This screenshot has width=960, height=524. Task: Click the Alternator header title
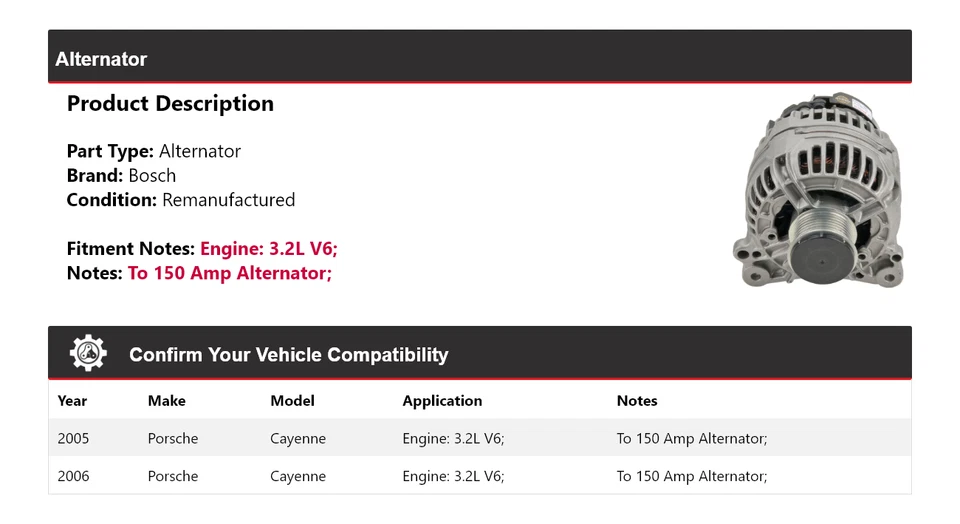(x=101, y=59)
